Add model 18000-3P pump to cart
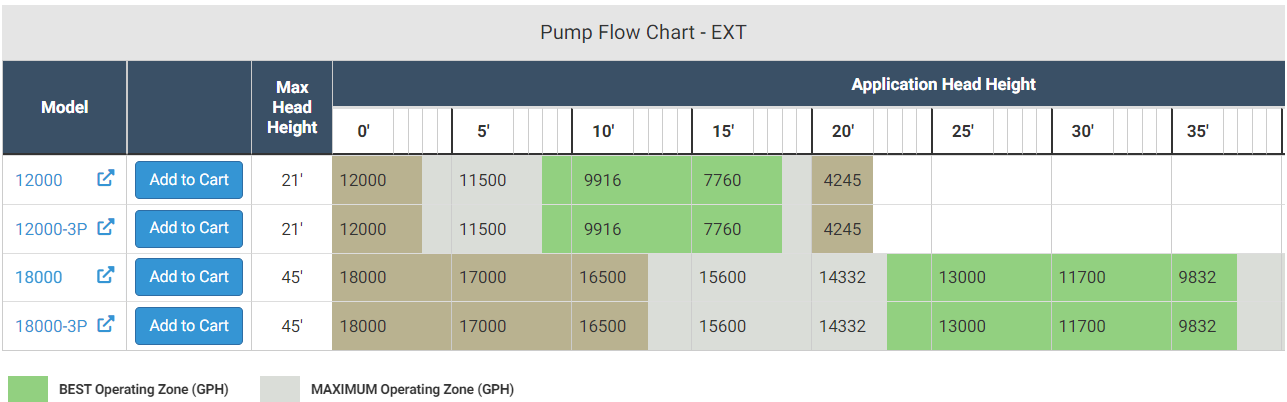This screenshot has width=1287, height=402. [x=189, y=326]
